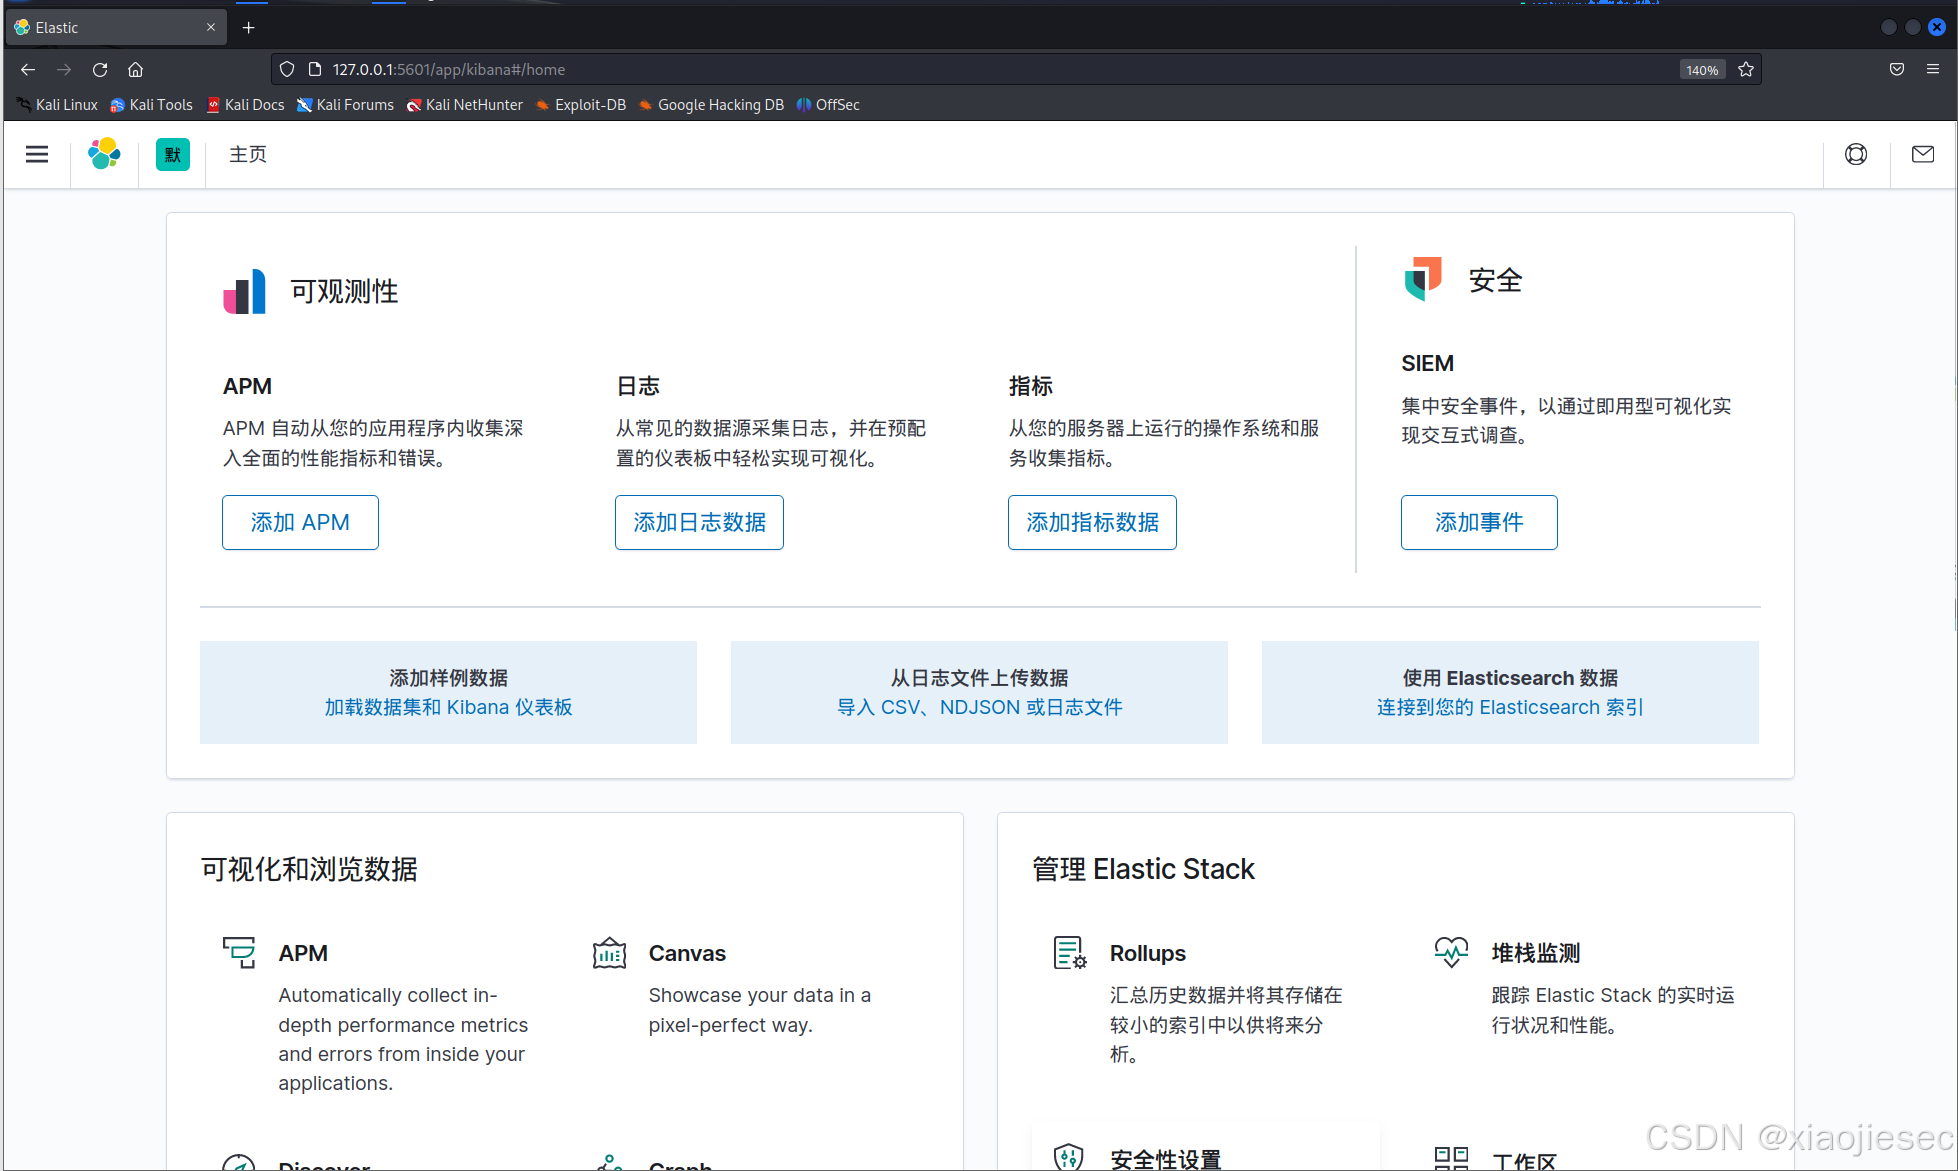
Task: Open the APM title in visualize section
Action: 303,953
